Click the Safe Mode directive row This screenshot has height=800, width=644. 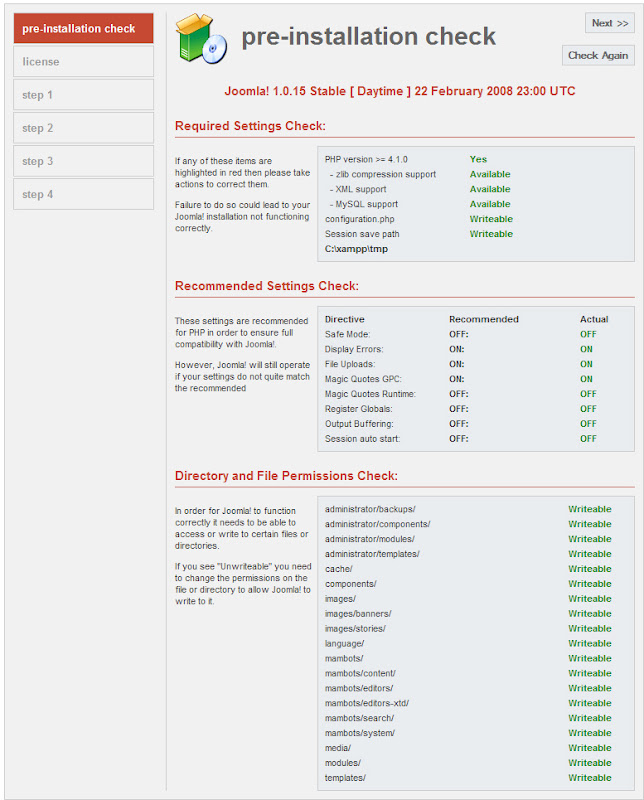[348, 335]
